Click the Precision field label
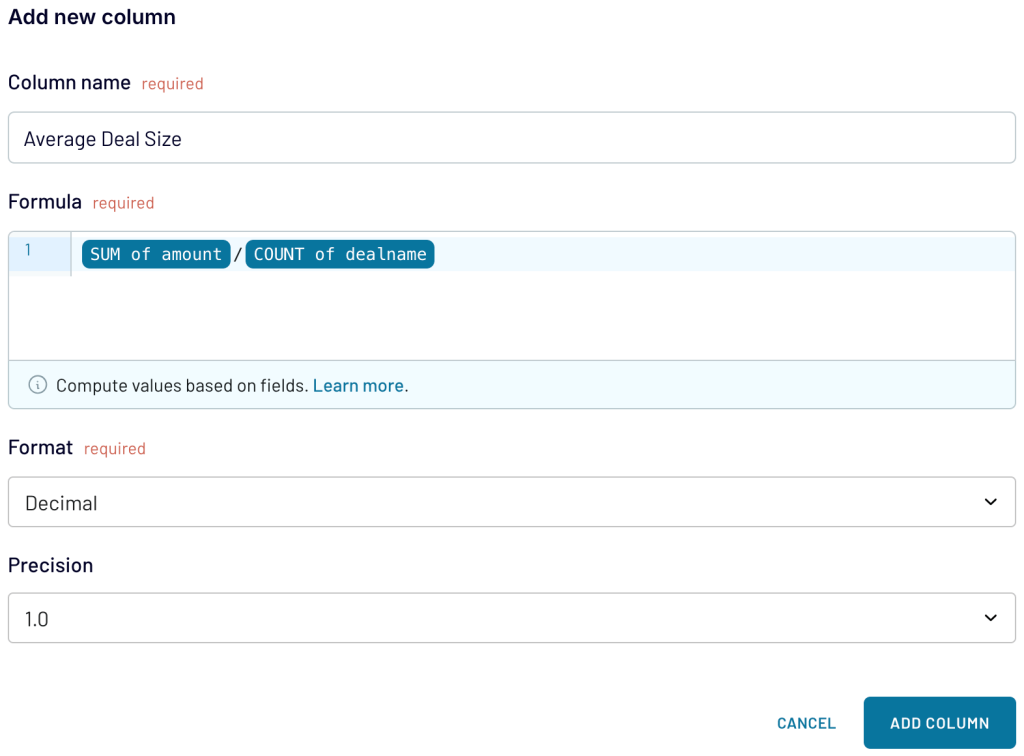 point(51,565)
